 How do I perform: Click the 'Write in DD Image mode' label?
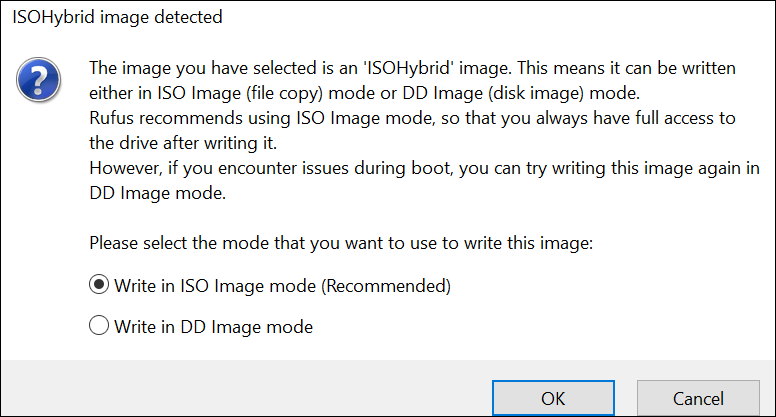pos(214,326)
